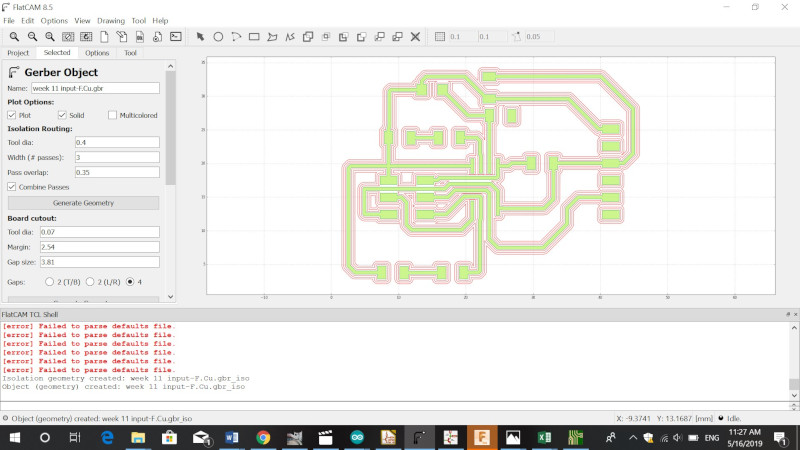Click the Polygon Union toolbar icon

308,37
